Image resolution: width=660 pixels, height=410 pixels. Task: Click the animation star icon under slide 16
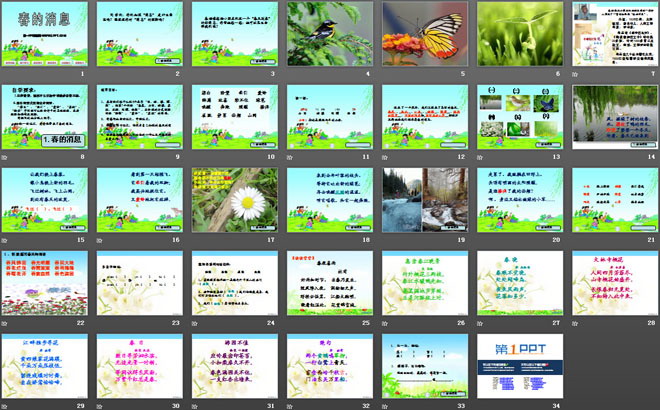coord(99,240)
